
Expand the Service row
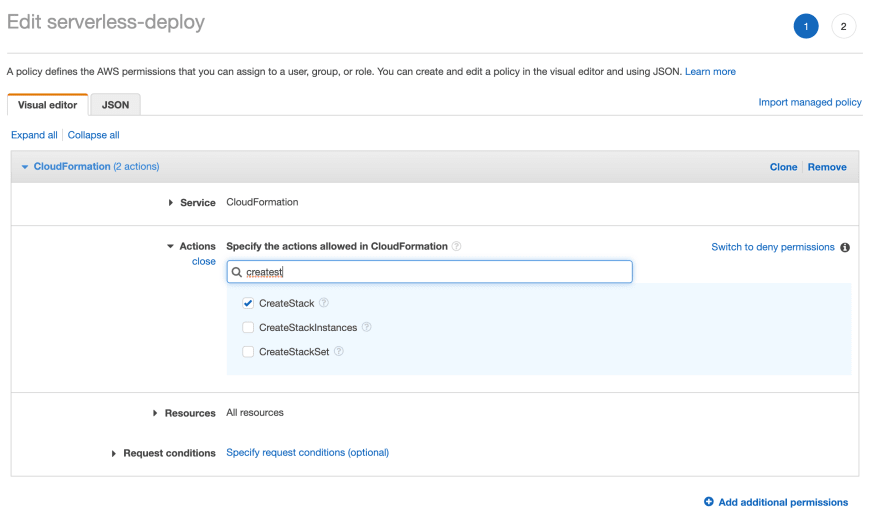click(171, 203)
